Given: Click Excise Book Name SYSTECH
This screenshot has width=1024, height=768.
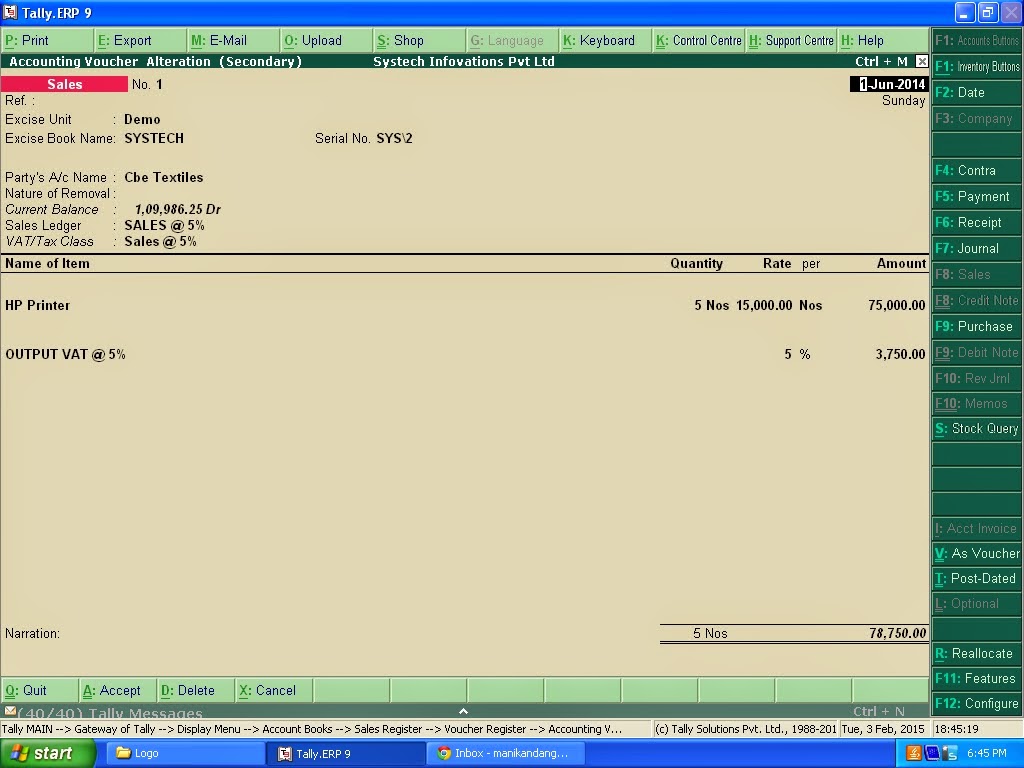Looking at the screenshot, I should 154,138.
